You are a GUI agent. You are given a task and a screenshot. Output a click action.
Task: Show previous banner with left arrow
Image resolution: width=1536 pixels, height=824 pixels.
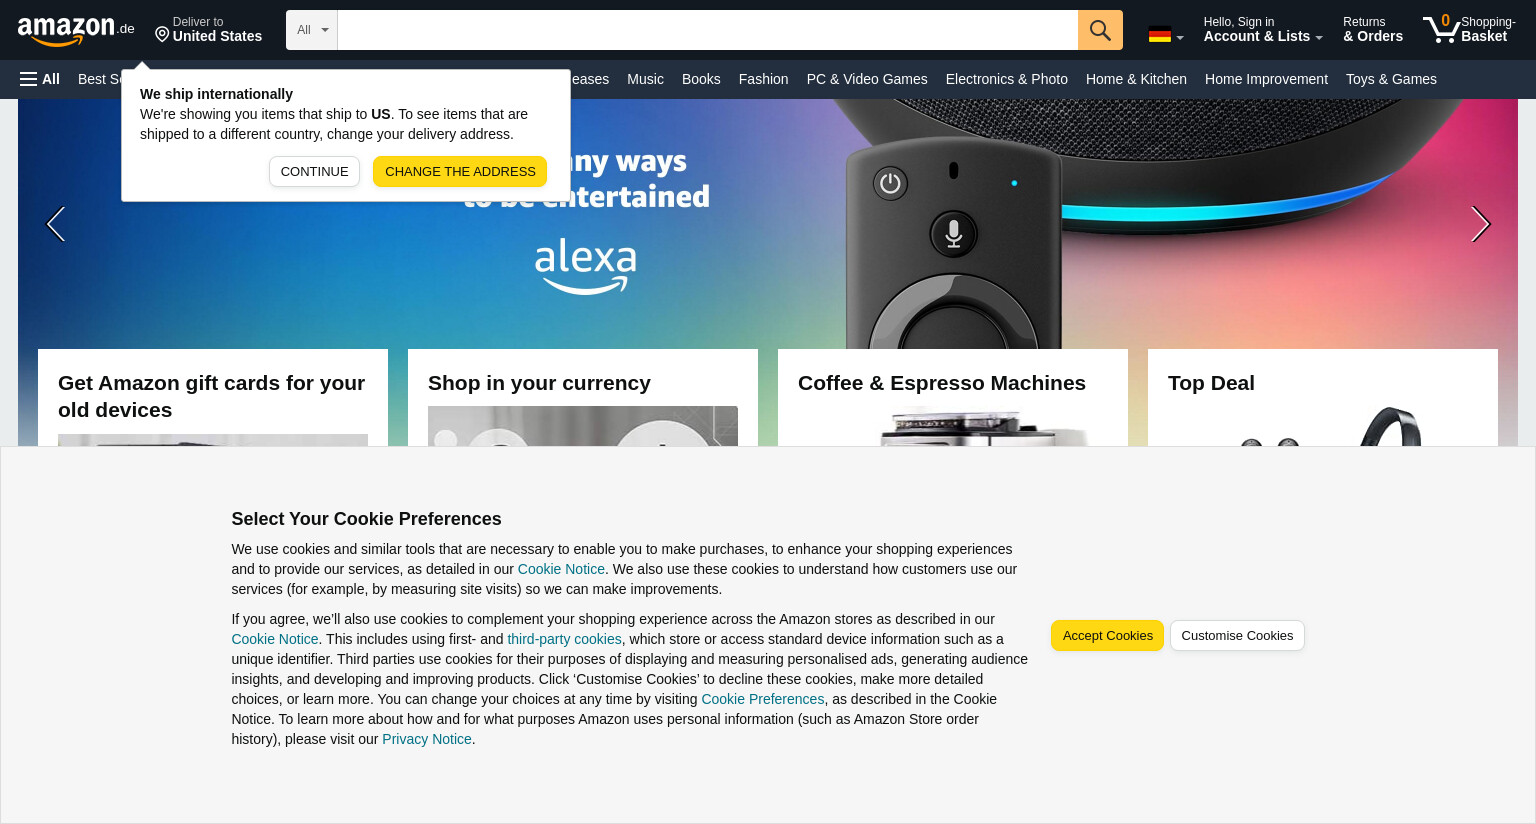click(x=56, y=224)
